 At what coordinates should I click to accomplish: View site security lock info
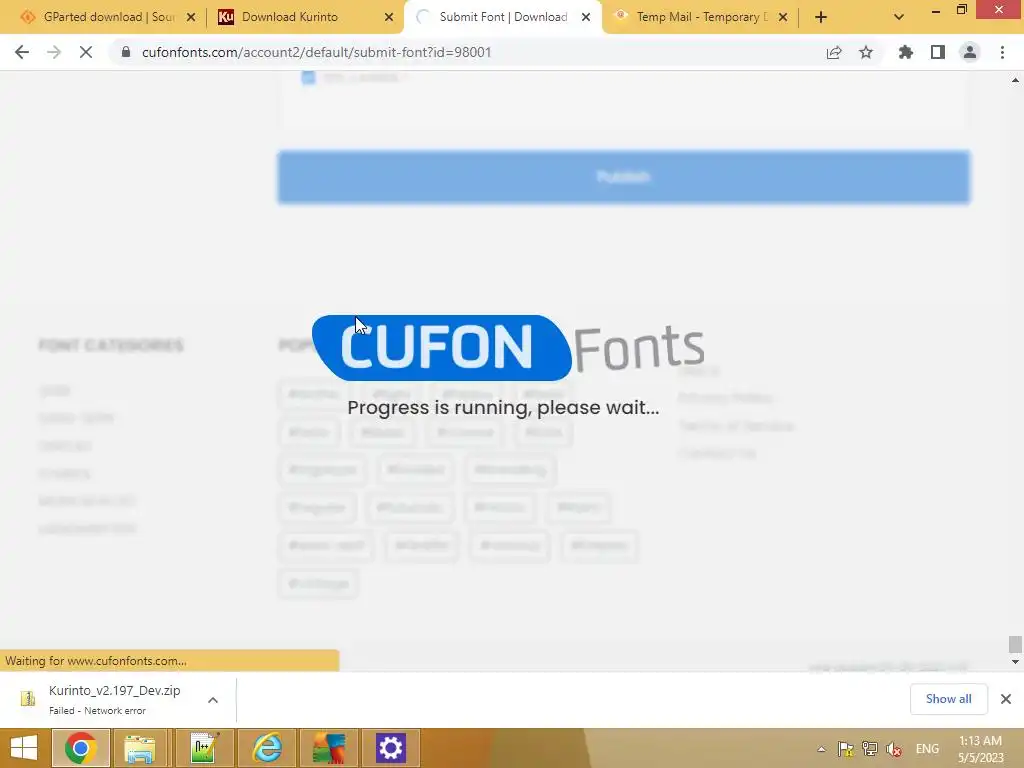pos(126,52)
